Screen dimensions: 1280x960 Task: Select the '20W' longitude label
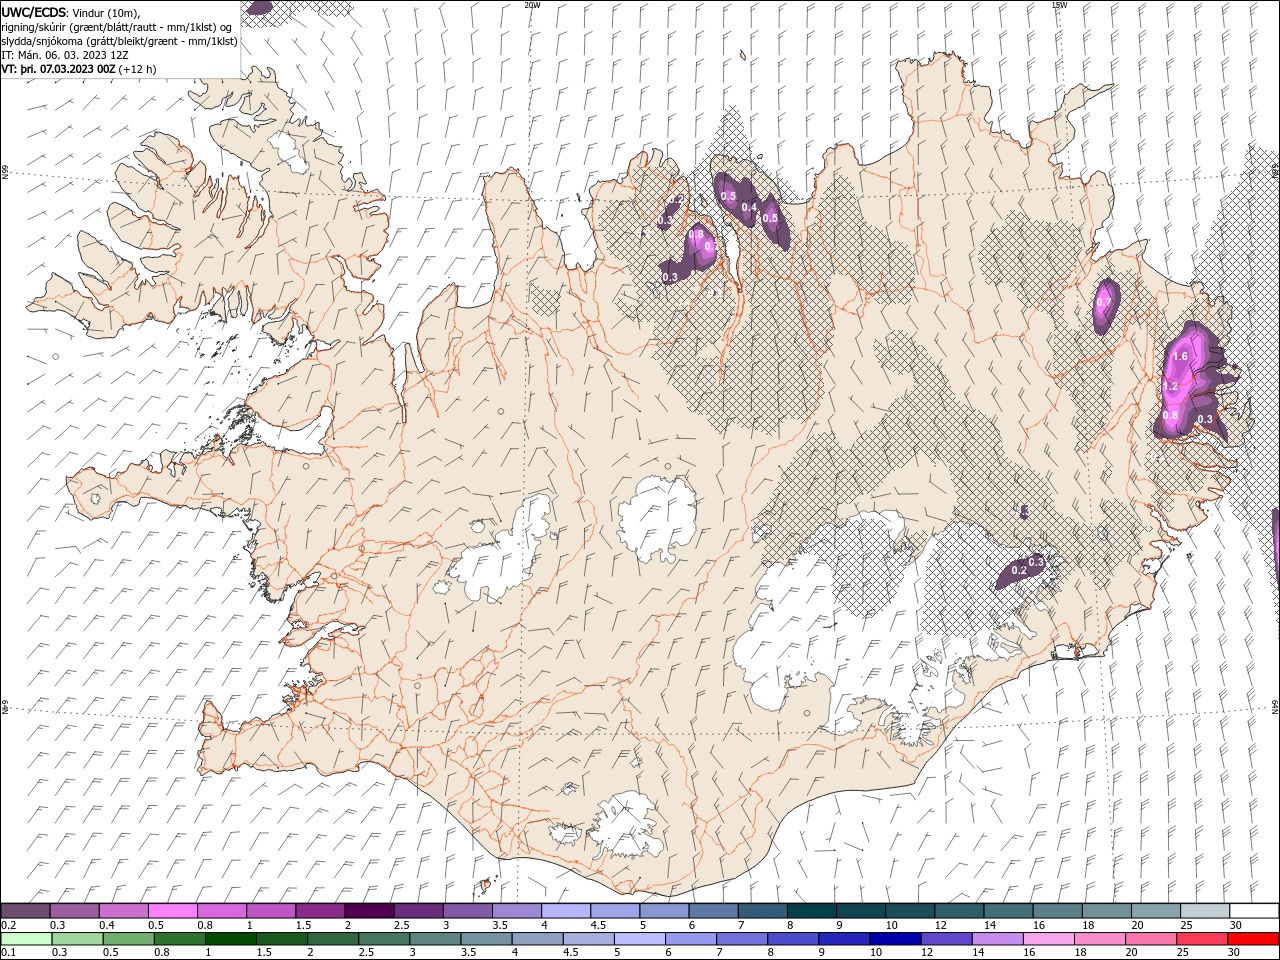coord(533,5)
